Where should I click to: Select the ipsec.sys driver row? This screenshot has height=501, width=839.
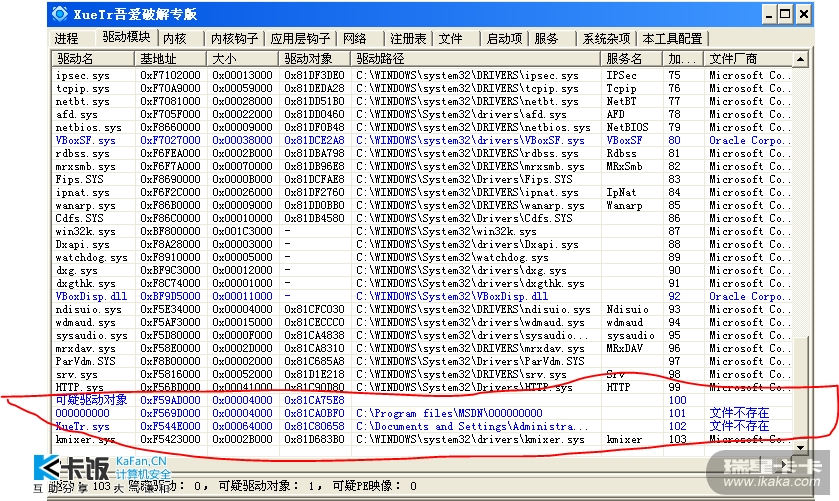(422, 75)
